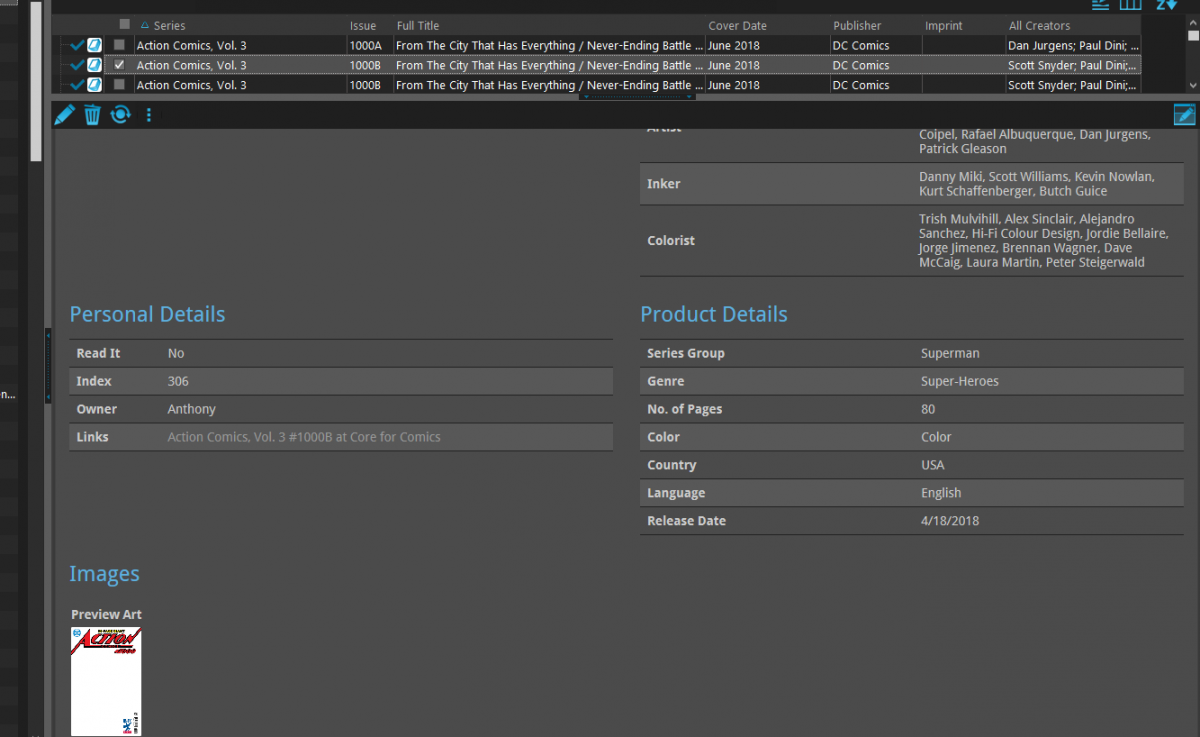Click the 'Dan Jurgens; Paul Dini' creators cell
This screenshot has height=737, width=1200.
pos(1073,45)
